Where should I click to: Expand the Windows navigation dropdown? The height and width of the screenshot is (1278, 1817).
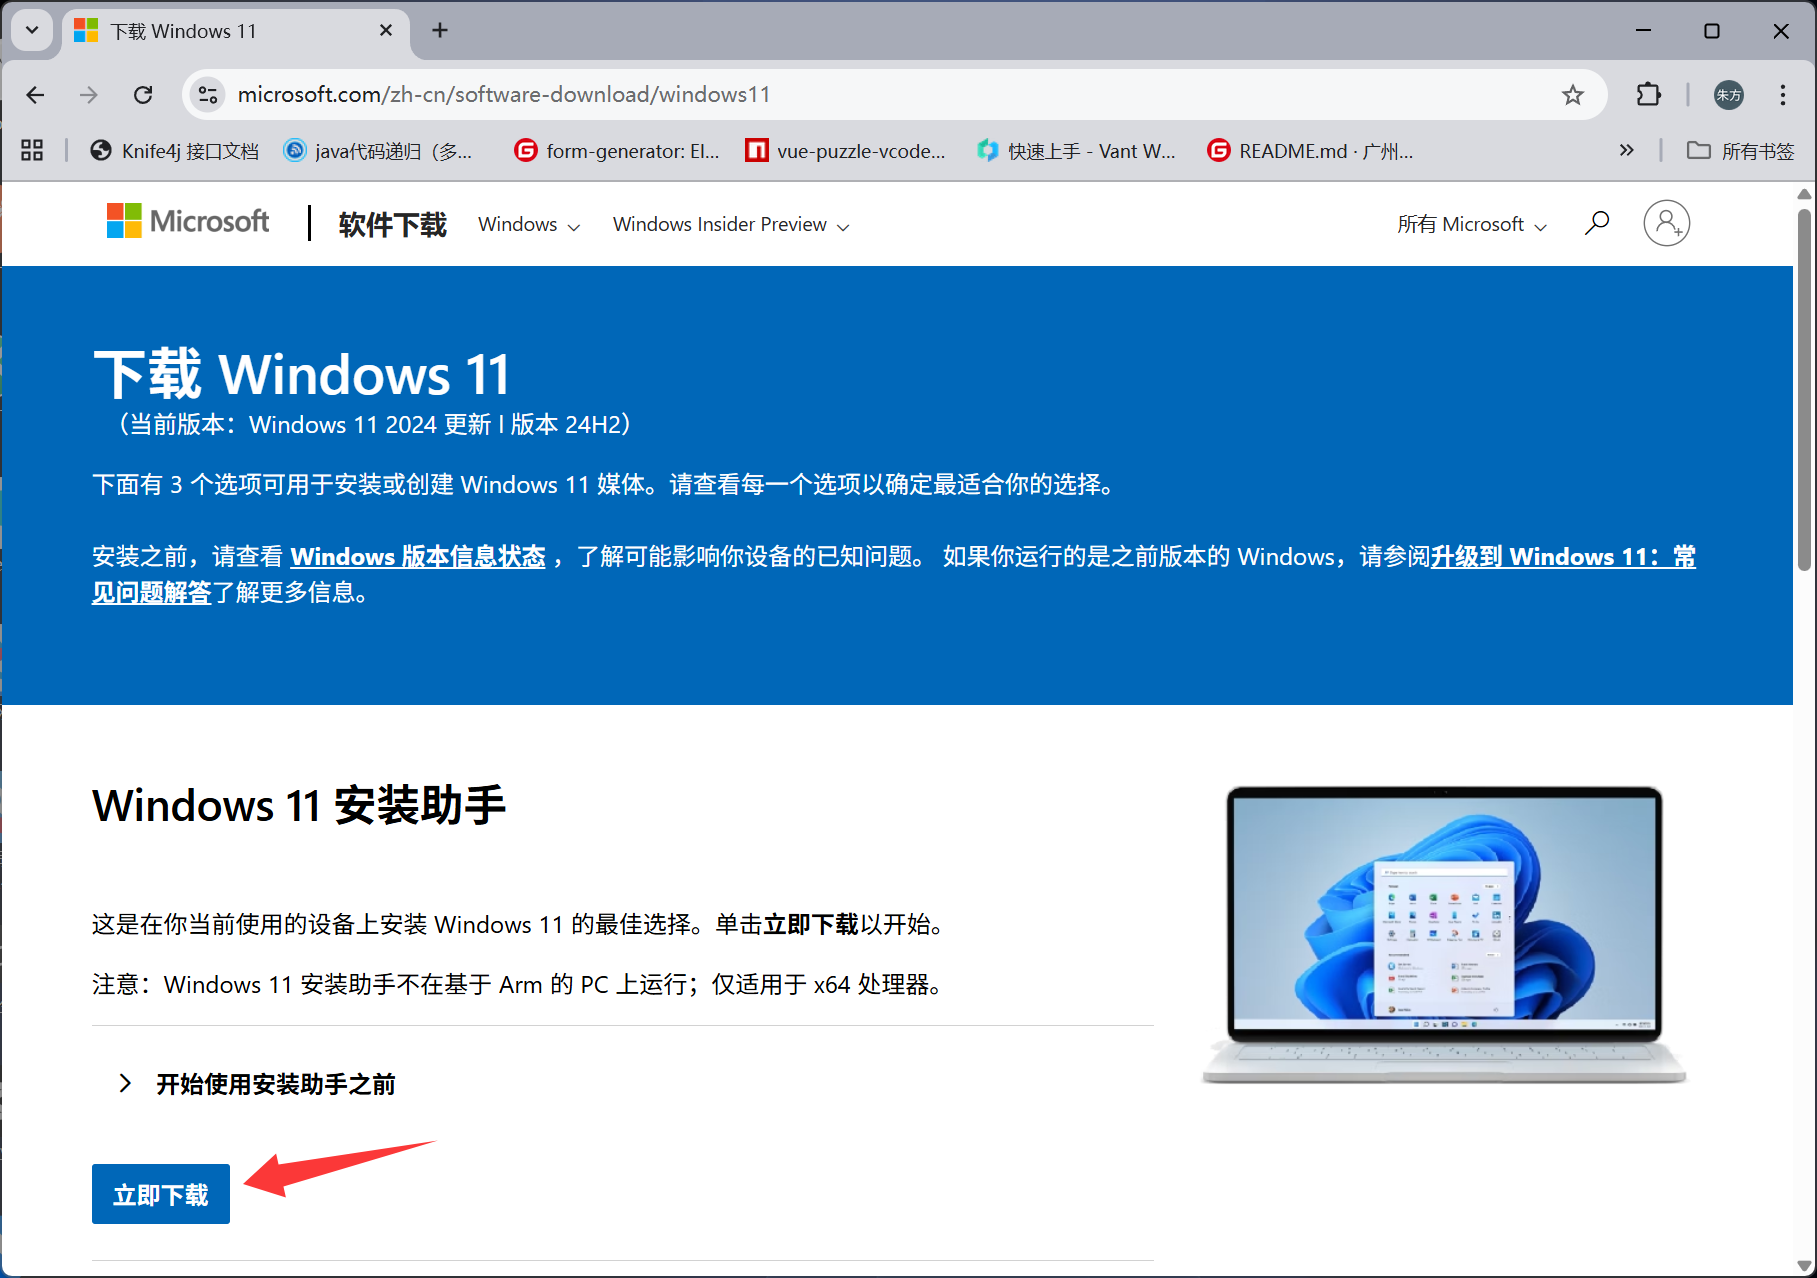529,225
